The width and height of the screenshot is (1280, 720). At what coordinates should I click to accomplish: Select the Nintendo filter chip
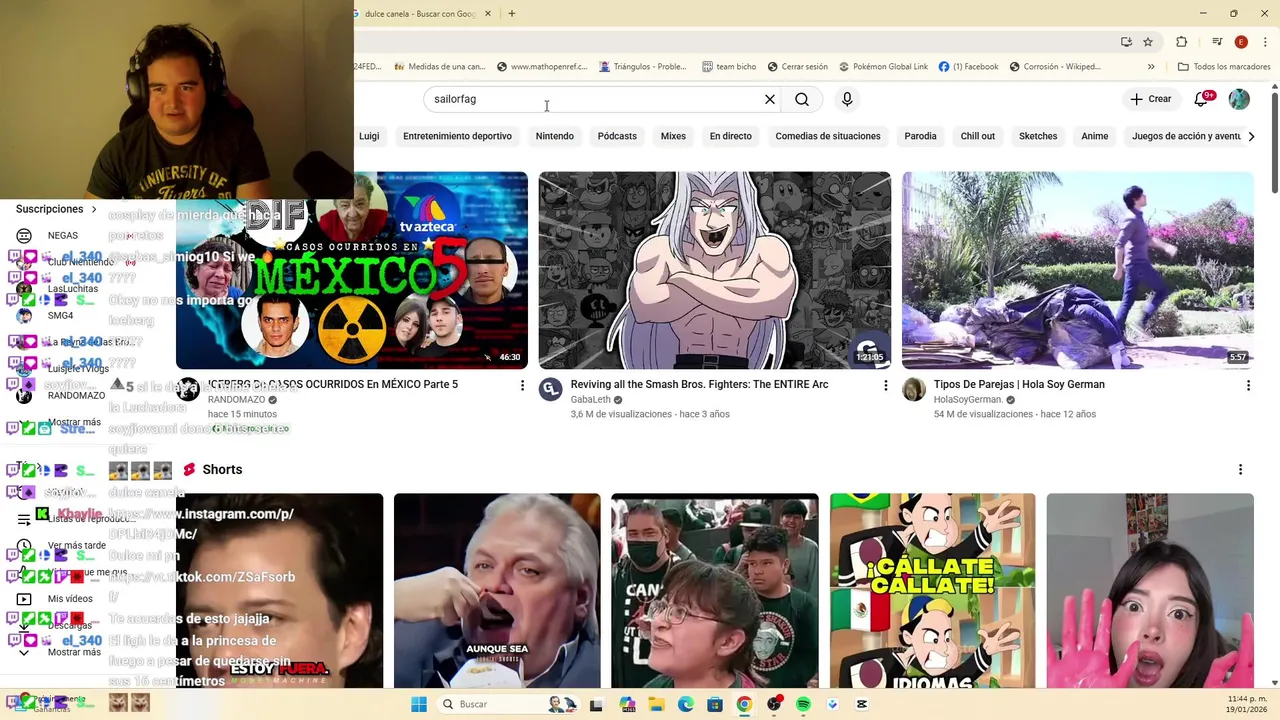(554, 136)
